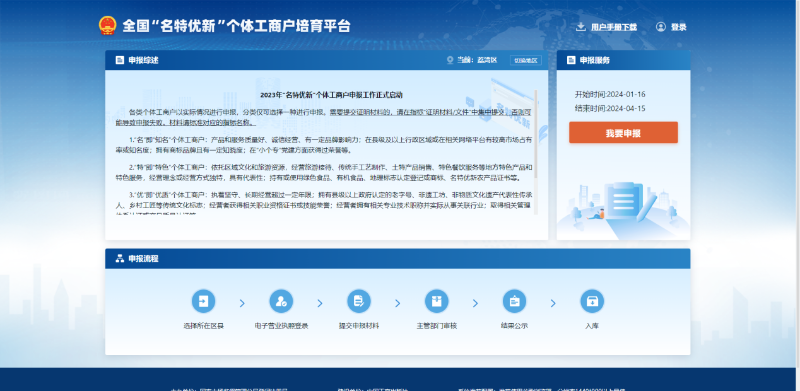
Task: Click the 申报服务 panel title
Action: [x=595, y=60]
